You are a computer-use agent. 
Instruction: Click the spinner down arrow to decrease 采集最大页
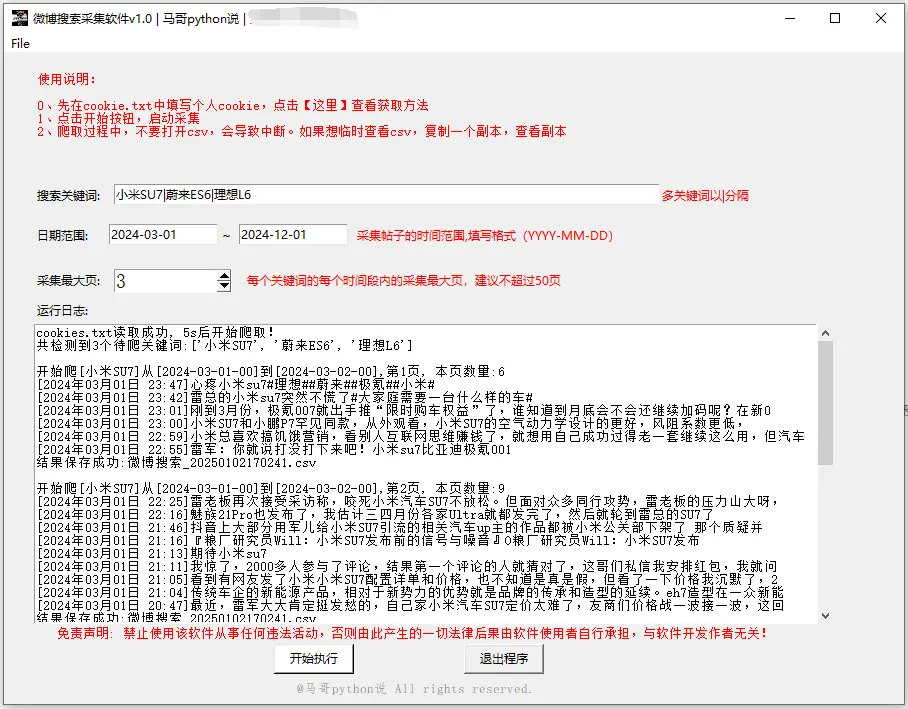(222, 288)
